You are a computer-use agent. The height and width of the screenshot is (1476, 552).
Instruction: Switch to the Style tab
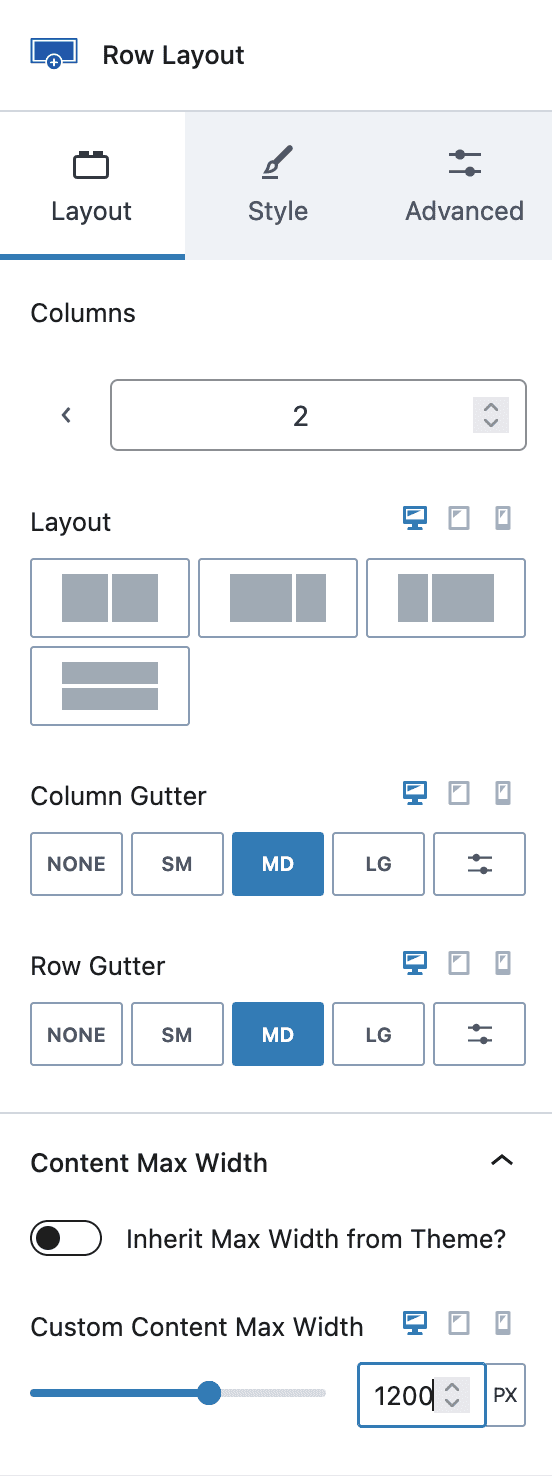(x=277, y=185)
